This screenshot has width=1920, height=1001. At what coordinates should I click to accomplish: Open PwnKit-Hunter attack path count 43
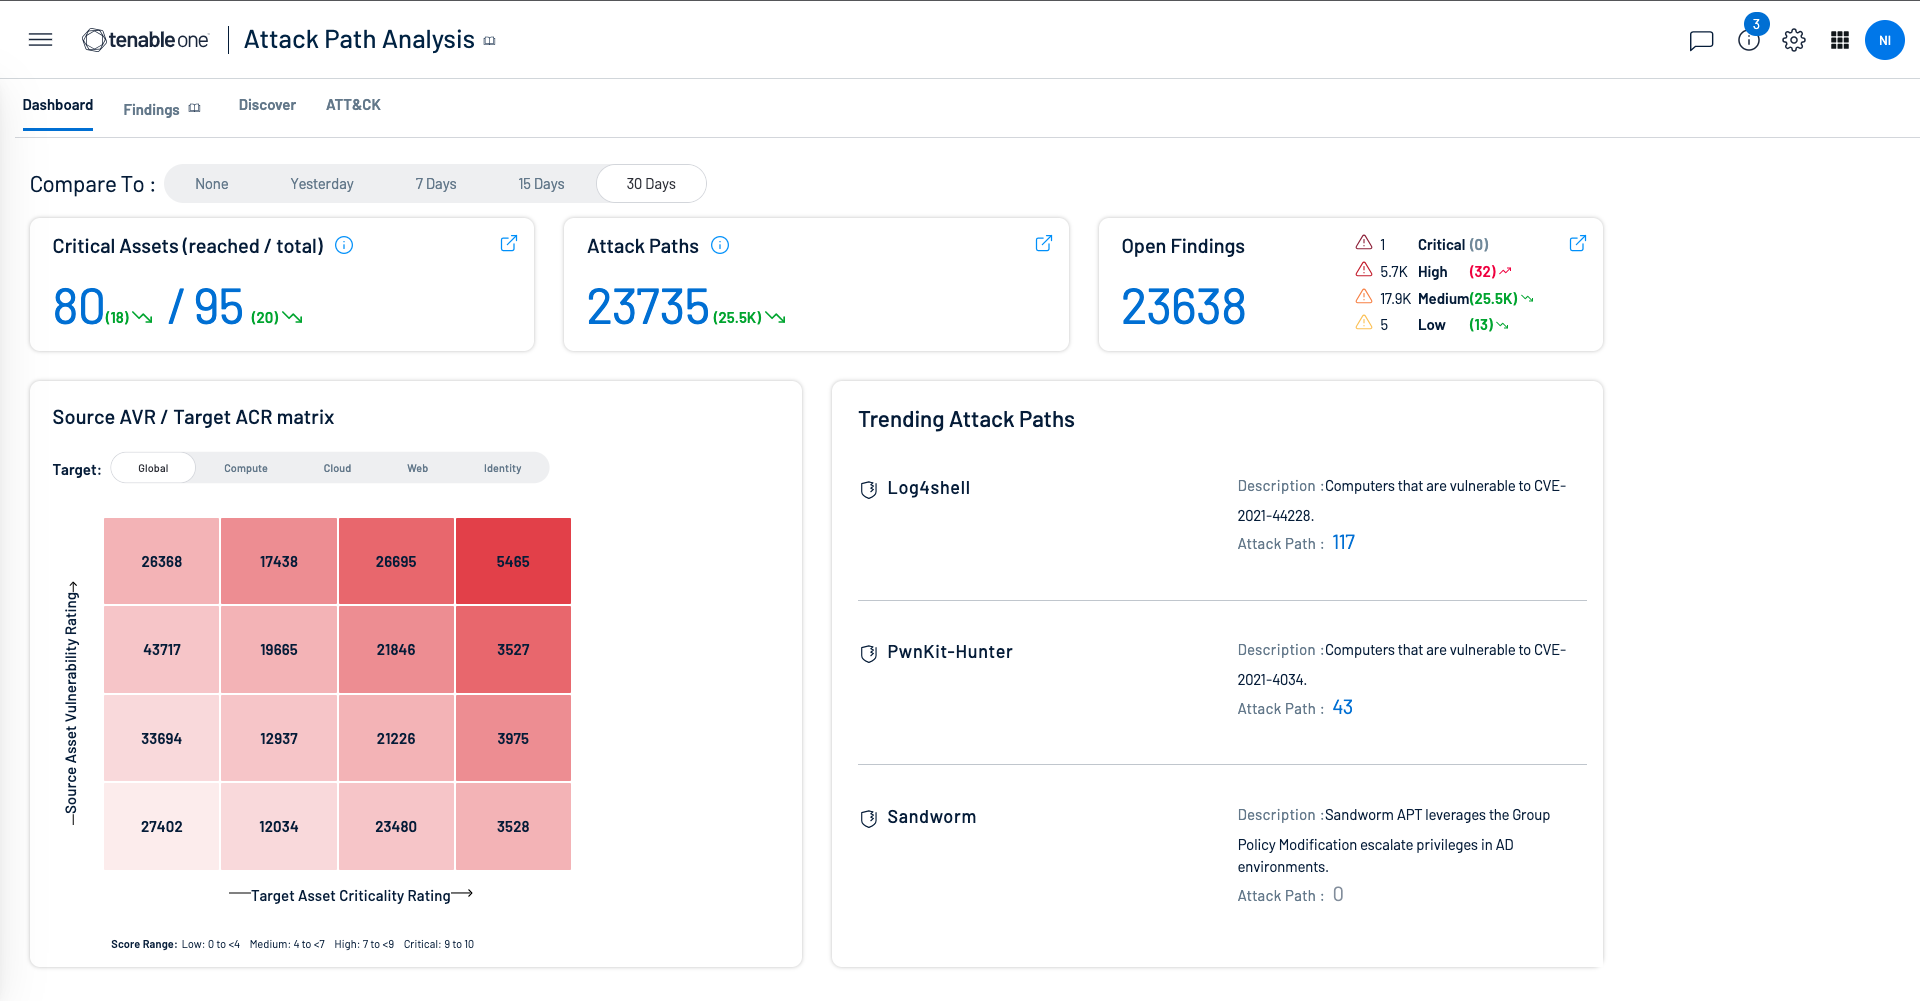tap(1342, 707)
